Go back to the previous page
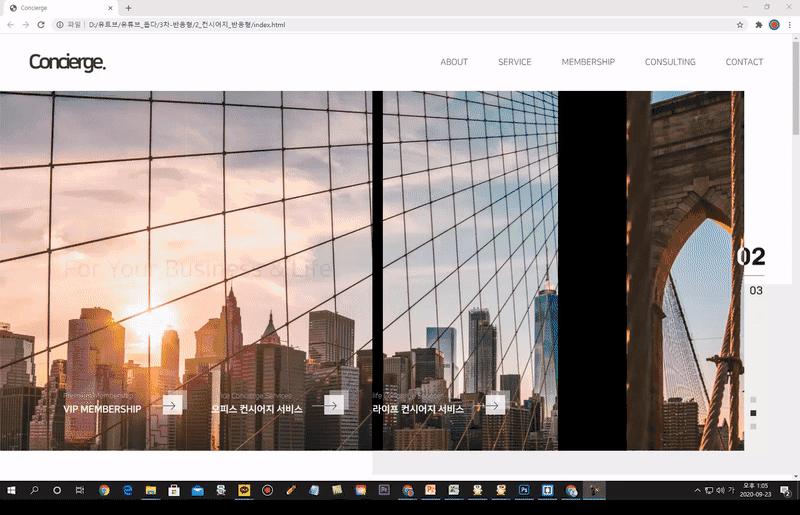 click(11, 24)
